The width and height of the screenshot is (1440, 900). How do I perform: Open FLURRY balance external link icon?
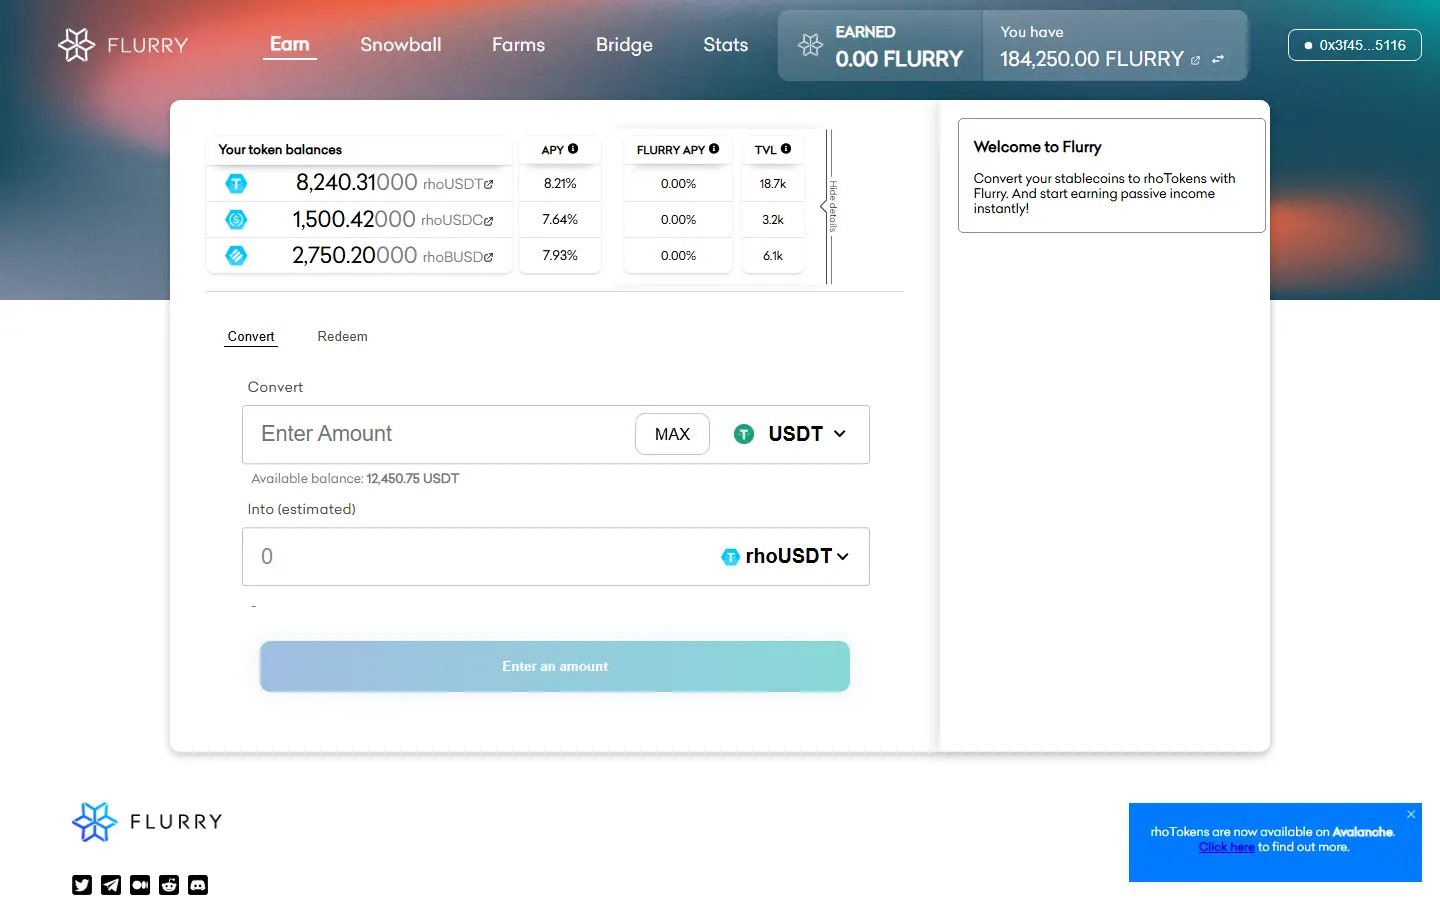[x=1195, y=60]
